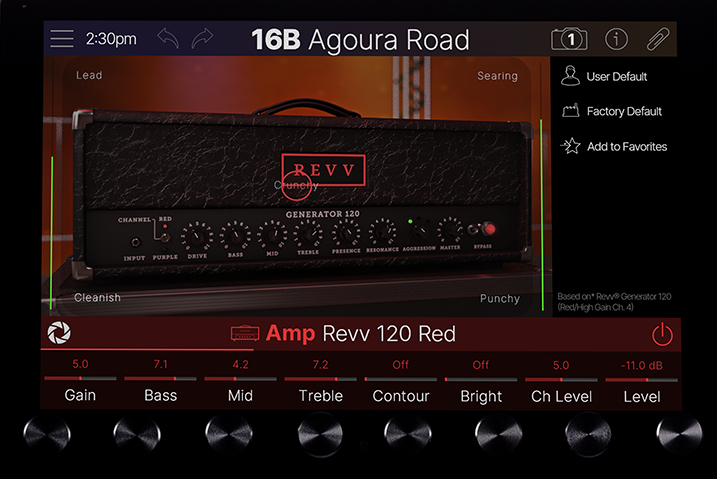
Task: Select the Cleanish corner of the tone pad
Action: (x=97, y=298)
